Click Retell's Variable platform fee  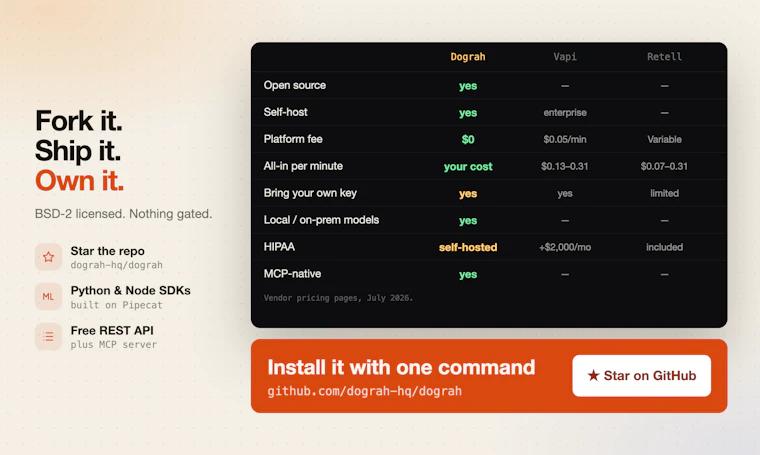point(664,140)
